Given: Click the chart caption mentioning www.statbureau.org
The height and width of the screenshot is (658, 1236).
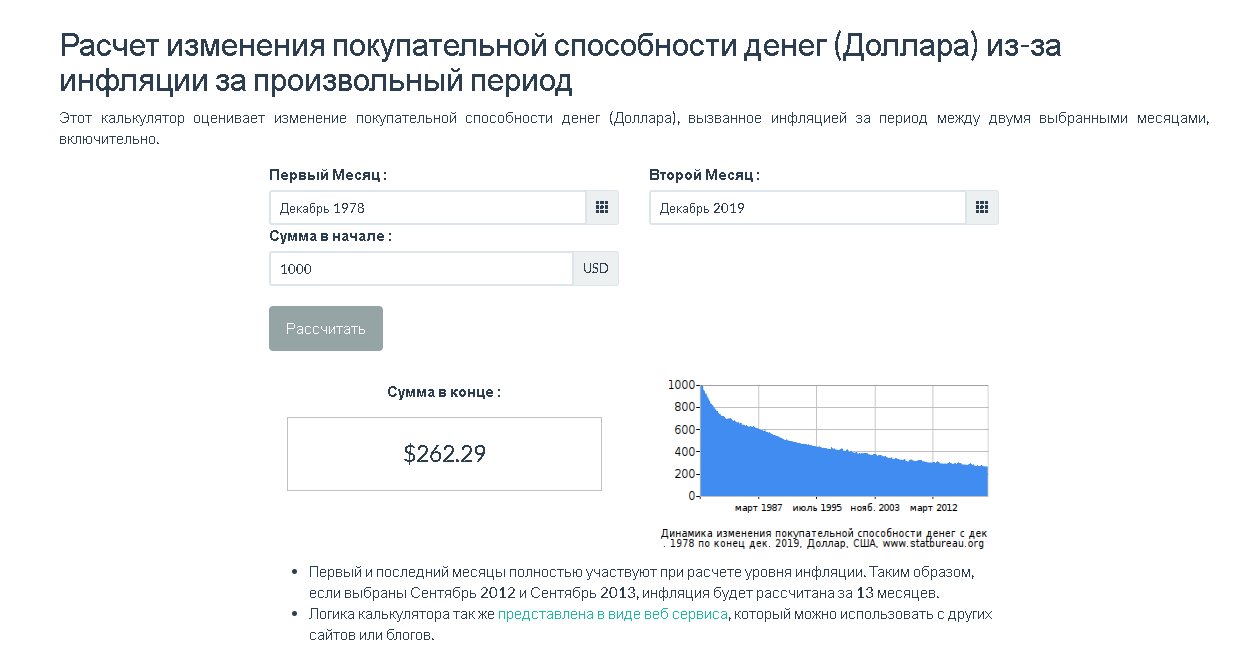Looking at the screenshot, I should [824, 538].
